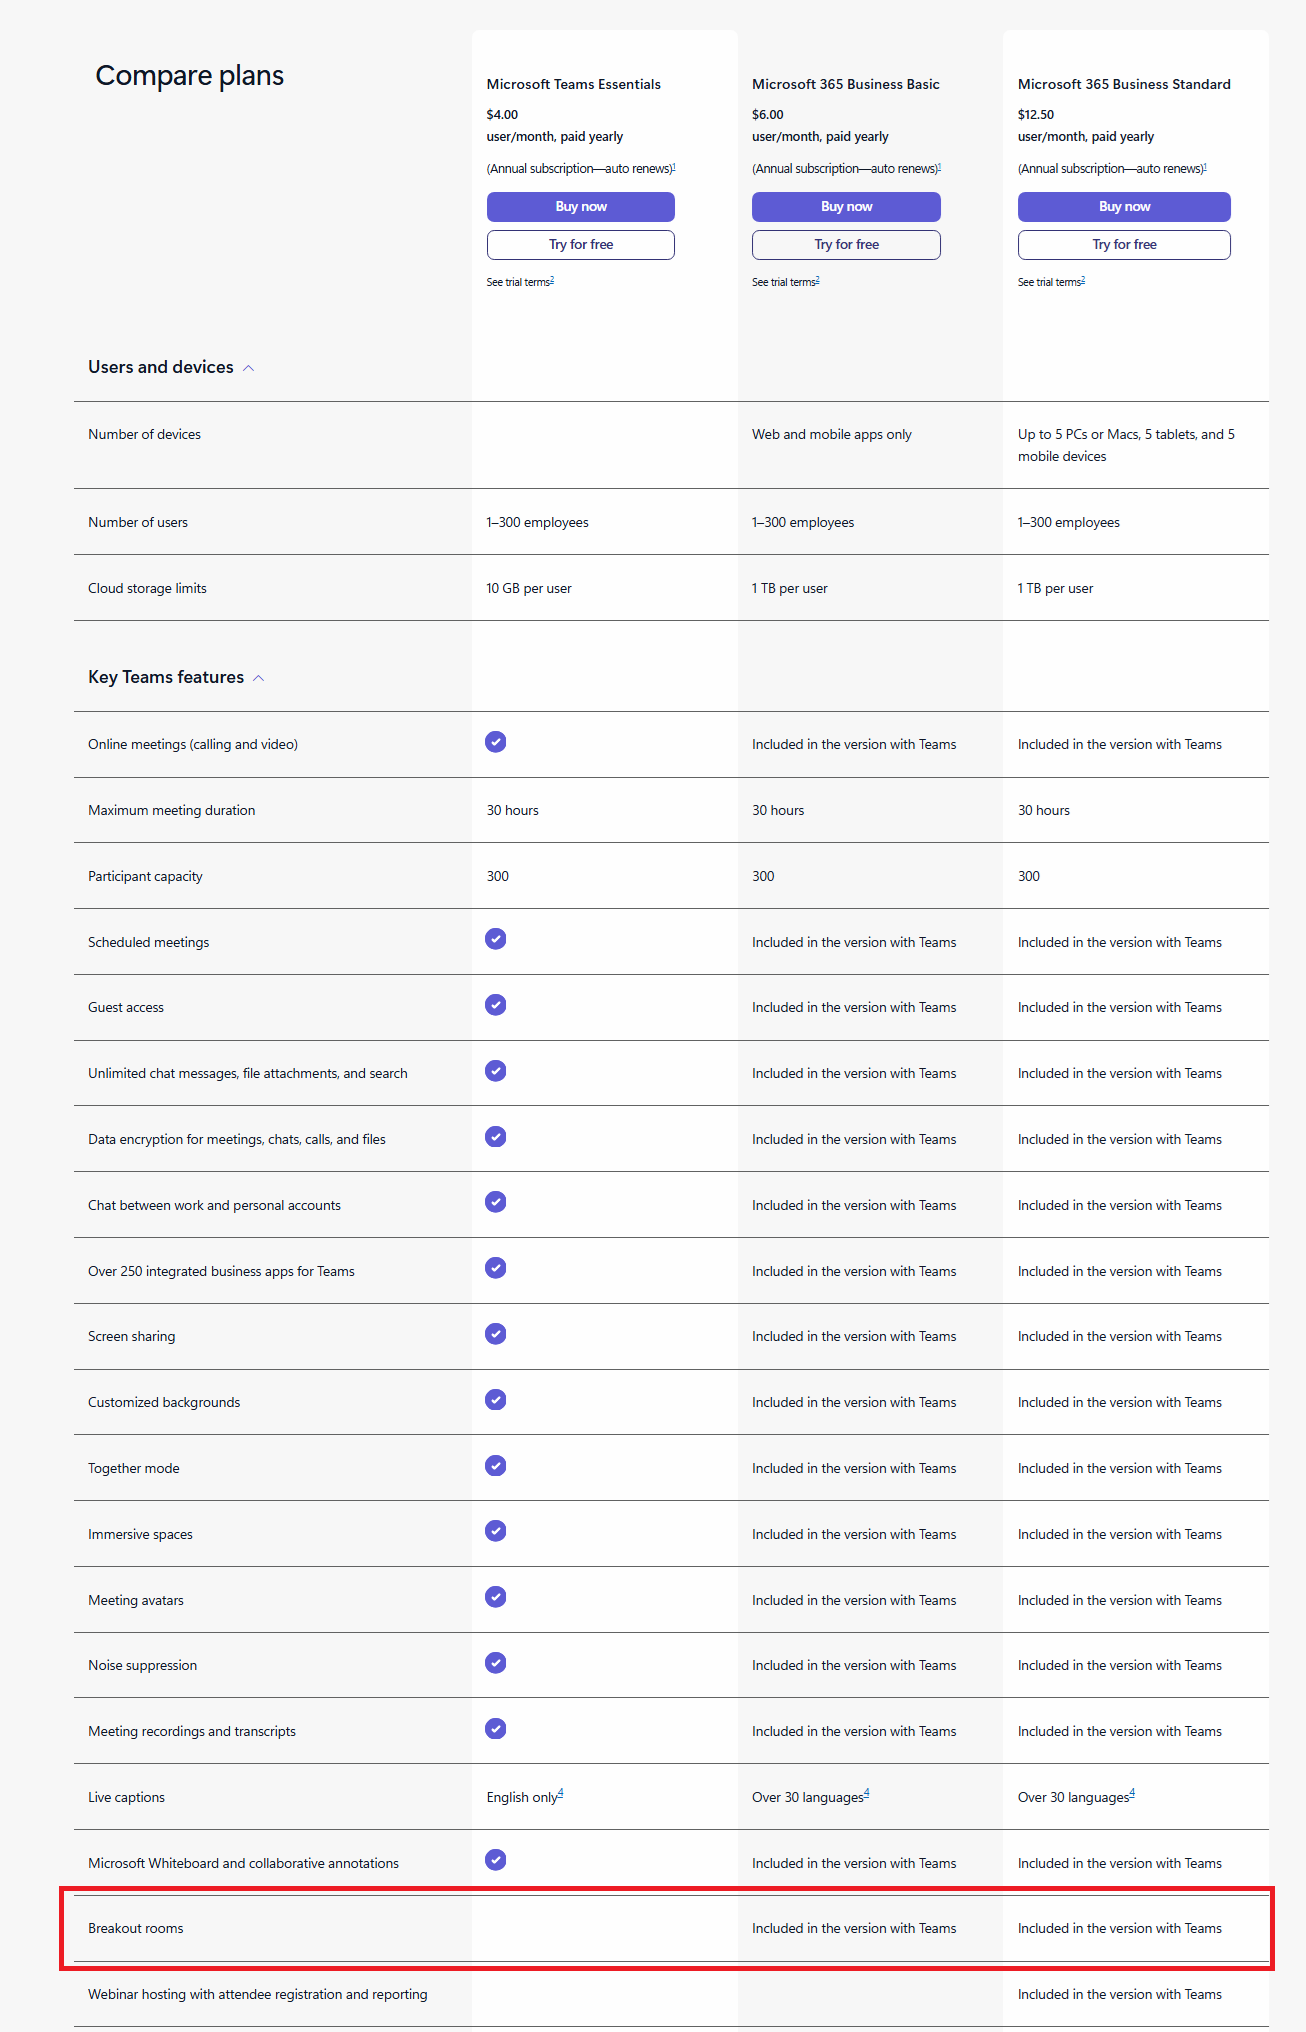Click checkmark in Unlimited chat messages row
Viewport: 1306px width, 2032px height.
[495, 1071]
